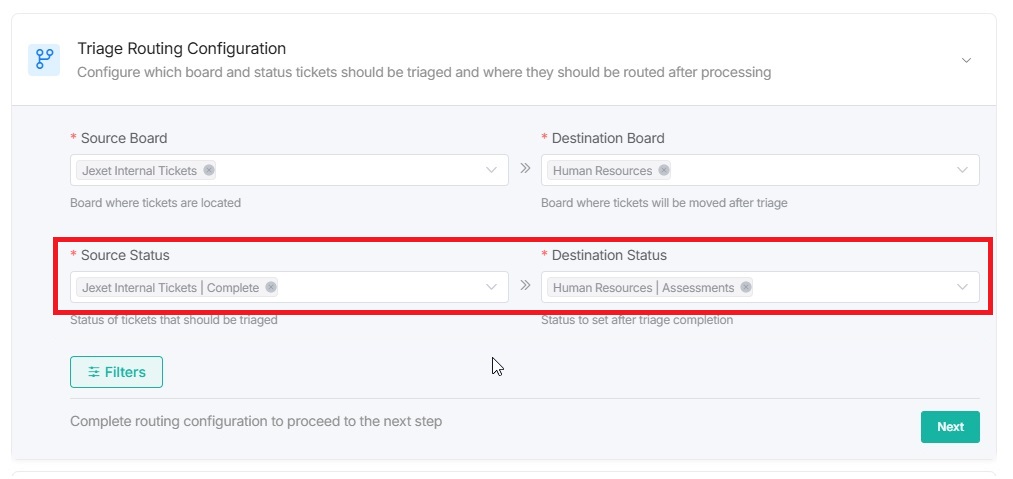Select the Human Resources | Assessments chip label

(643, 288)
